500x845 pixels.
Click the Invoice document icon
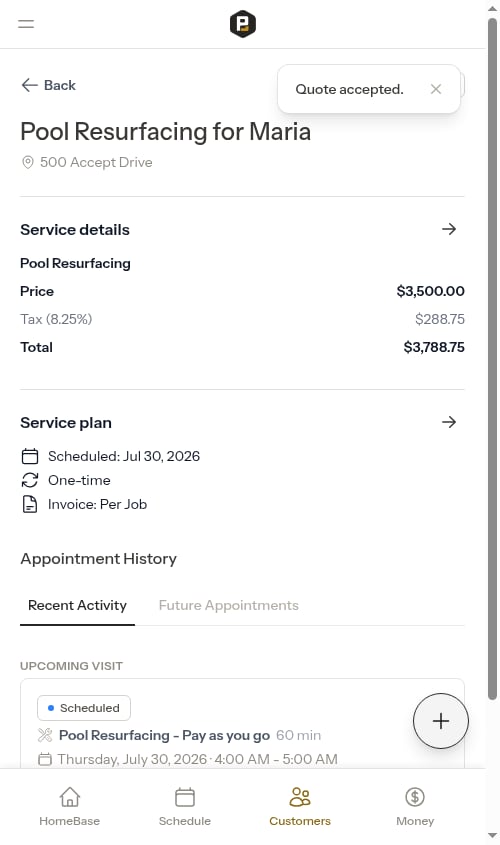[30, 504]
